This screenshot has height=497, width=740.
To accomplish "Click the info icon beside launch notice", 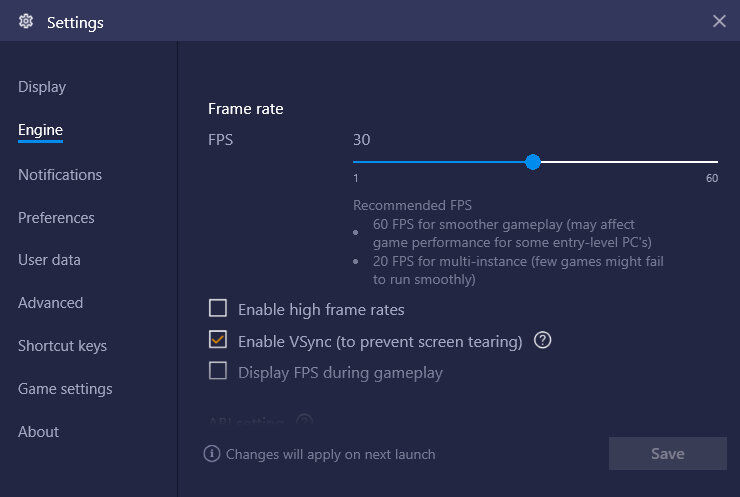I will pyautogui.click(x=212, y=454).
